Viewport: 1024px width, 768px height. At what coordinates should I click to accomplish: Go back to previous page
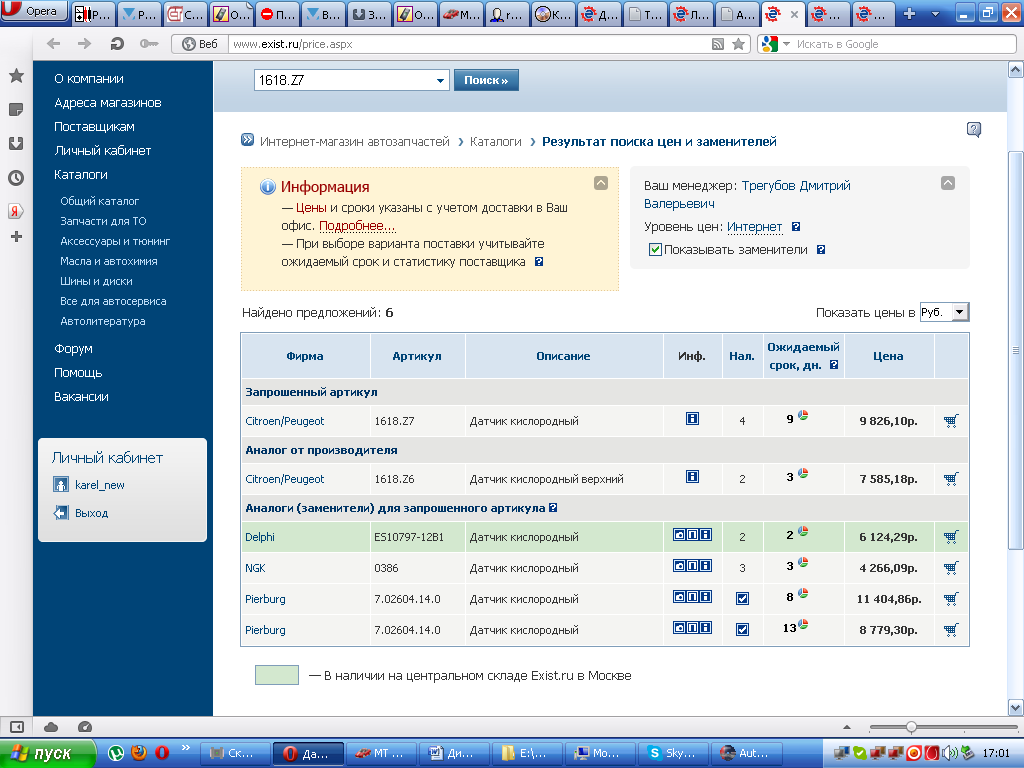click(x=54, y=44)
